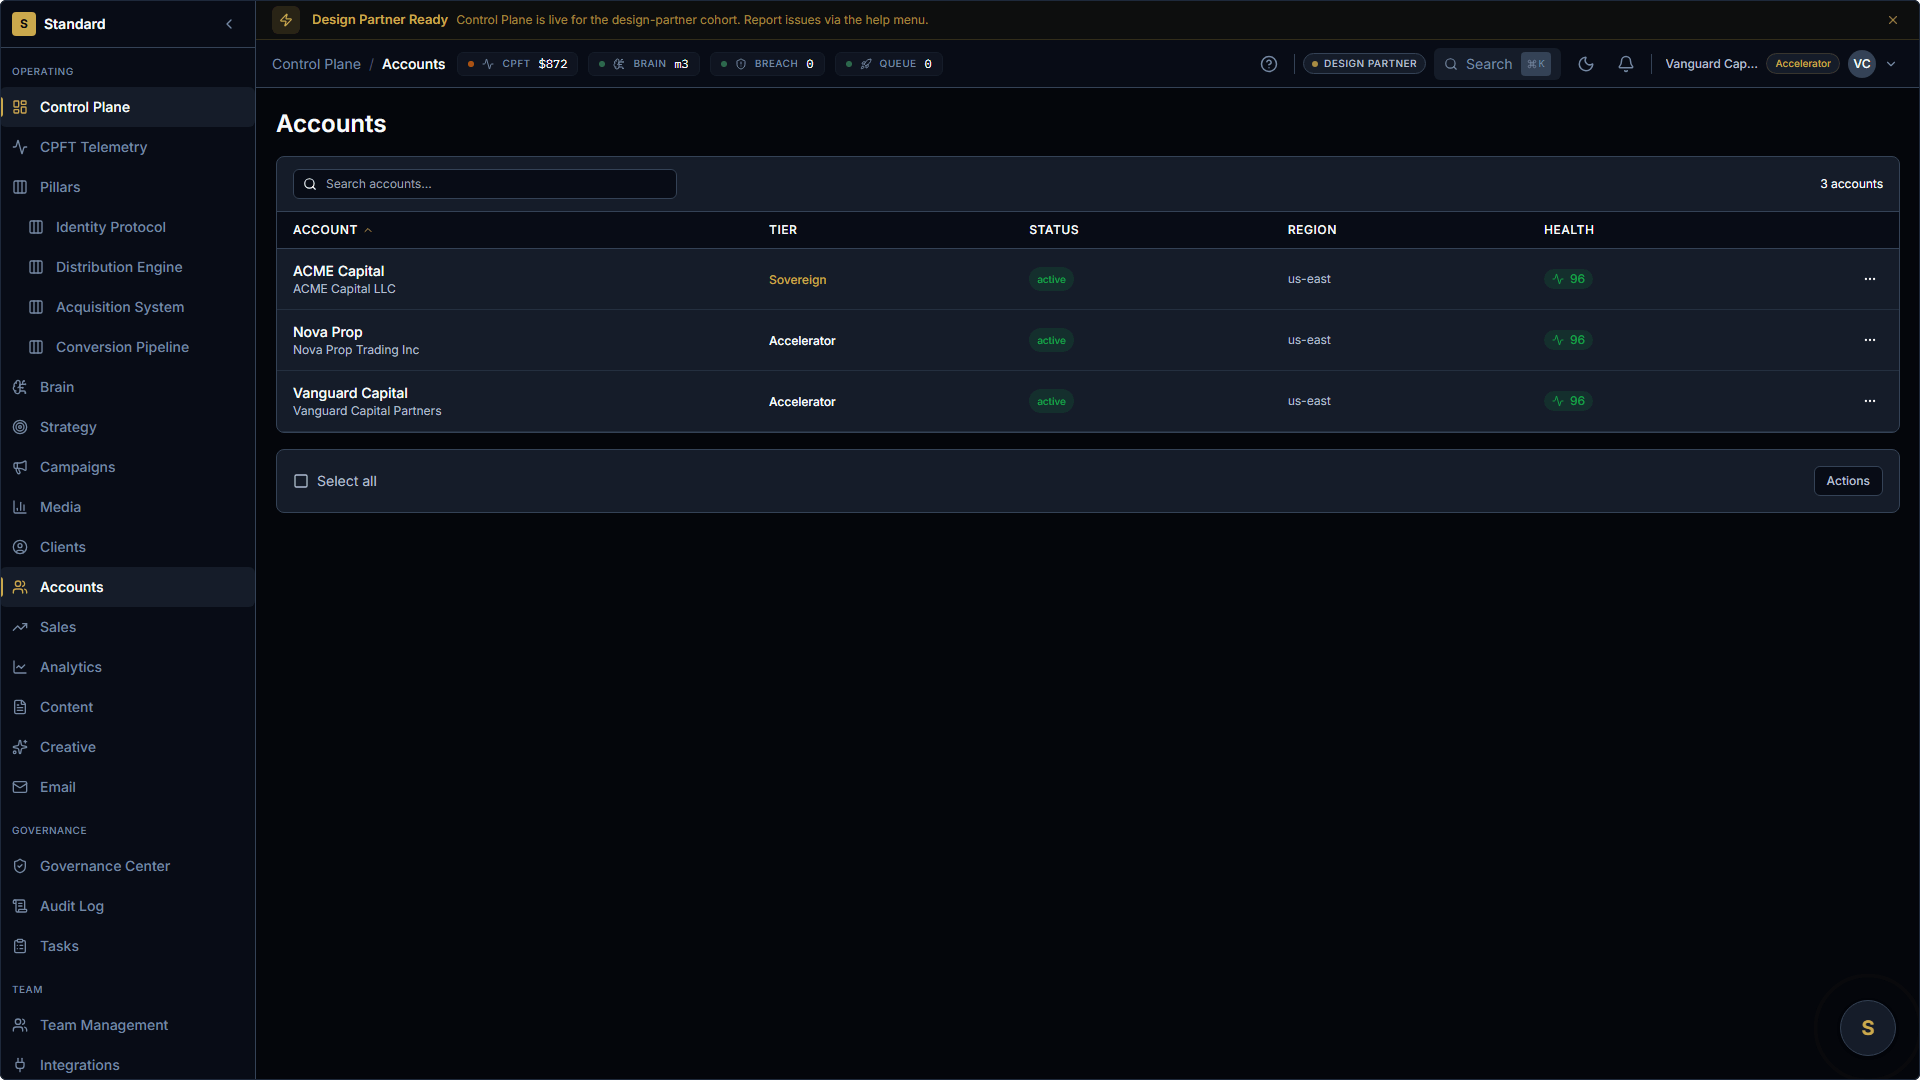
Task: Dismiss the Design Partner Ready banner
Action: tap(1893, 20)
